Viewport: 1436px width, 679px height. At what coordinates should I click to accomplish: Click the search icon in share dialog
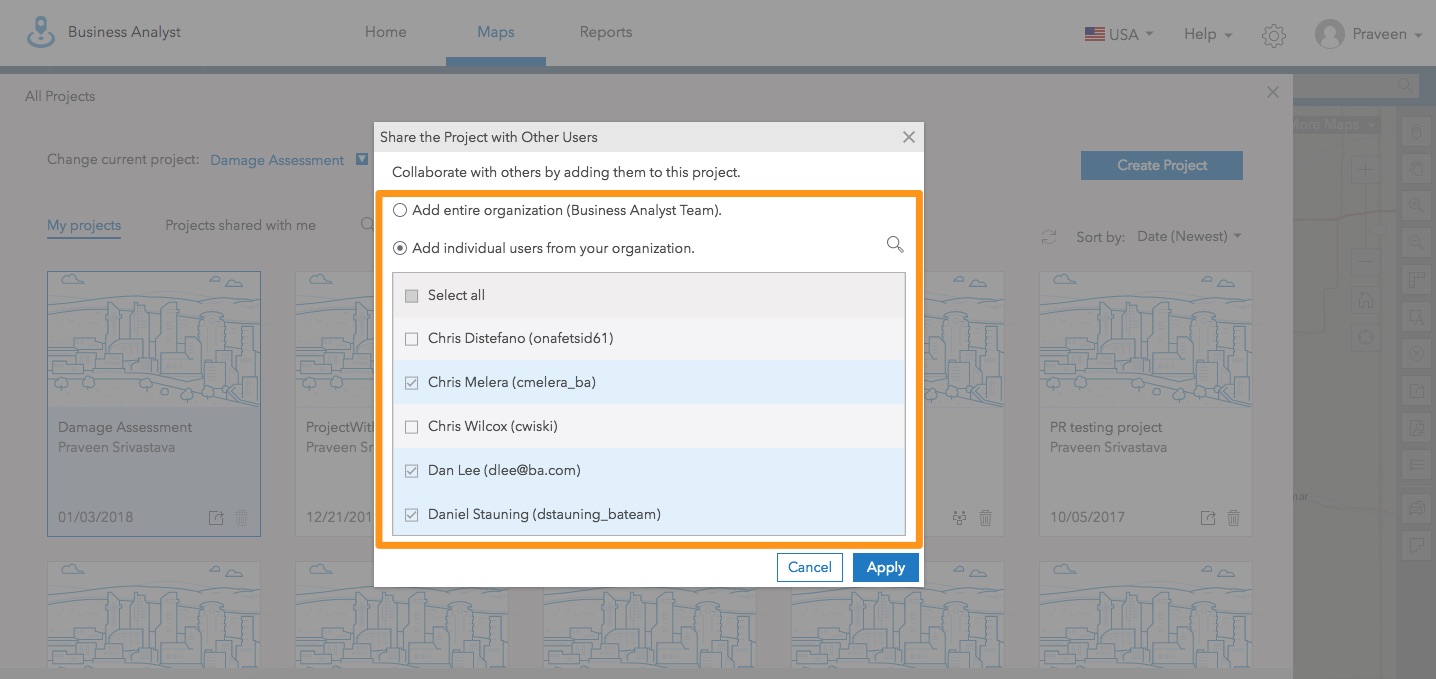(895, 245)
